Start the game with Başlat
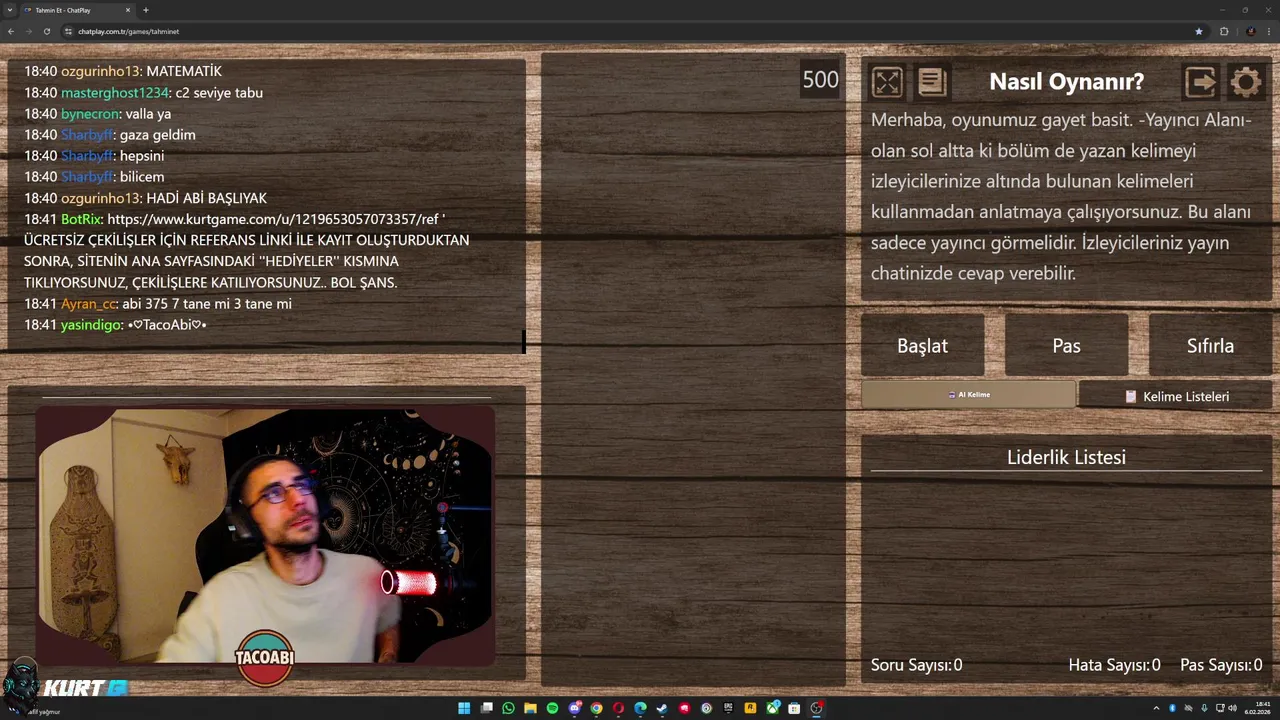 coord(922,345)
